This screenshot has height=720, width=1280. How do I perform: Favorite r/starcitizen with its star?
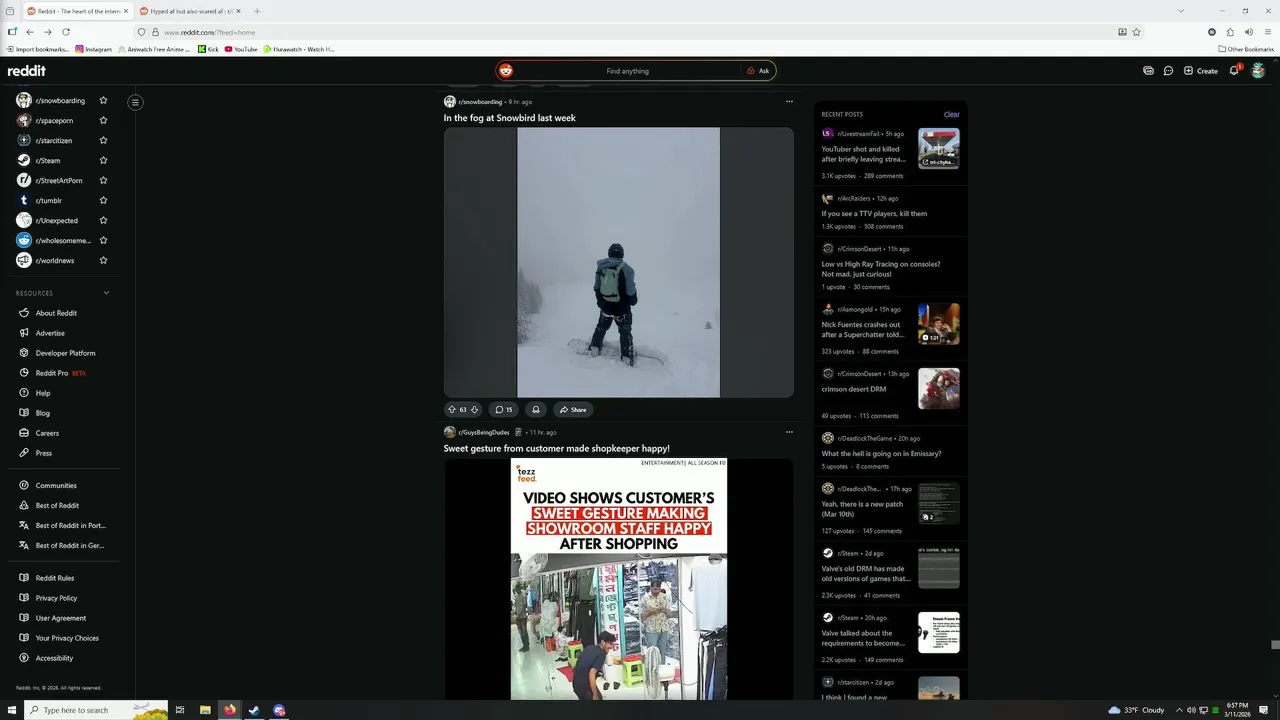tap(103, 141)
